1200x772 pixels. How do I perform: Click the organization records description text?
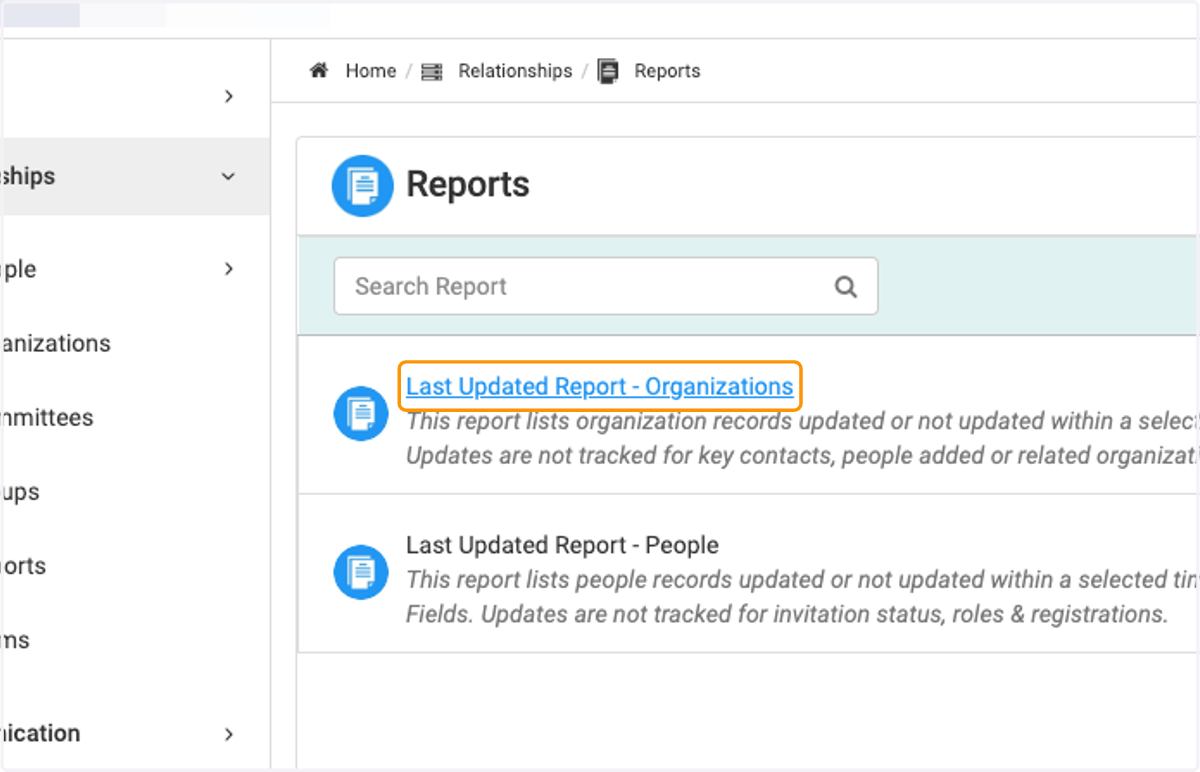802,439
